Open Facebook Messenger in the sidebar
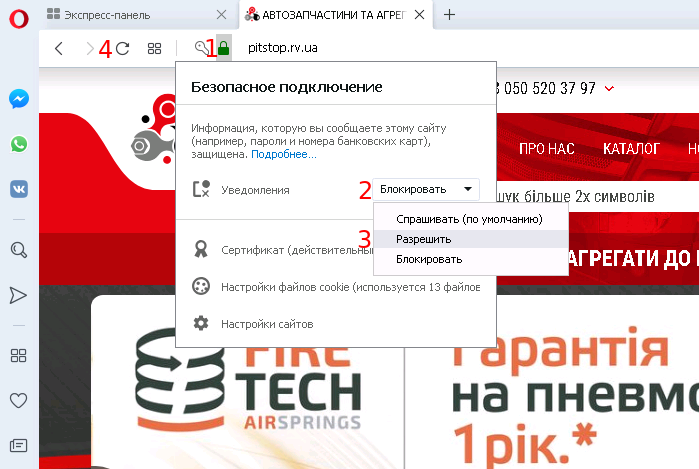The width and height of the screenshot is (699, 469). coord(19,99)
